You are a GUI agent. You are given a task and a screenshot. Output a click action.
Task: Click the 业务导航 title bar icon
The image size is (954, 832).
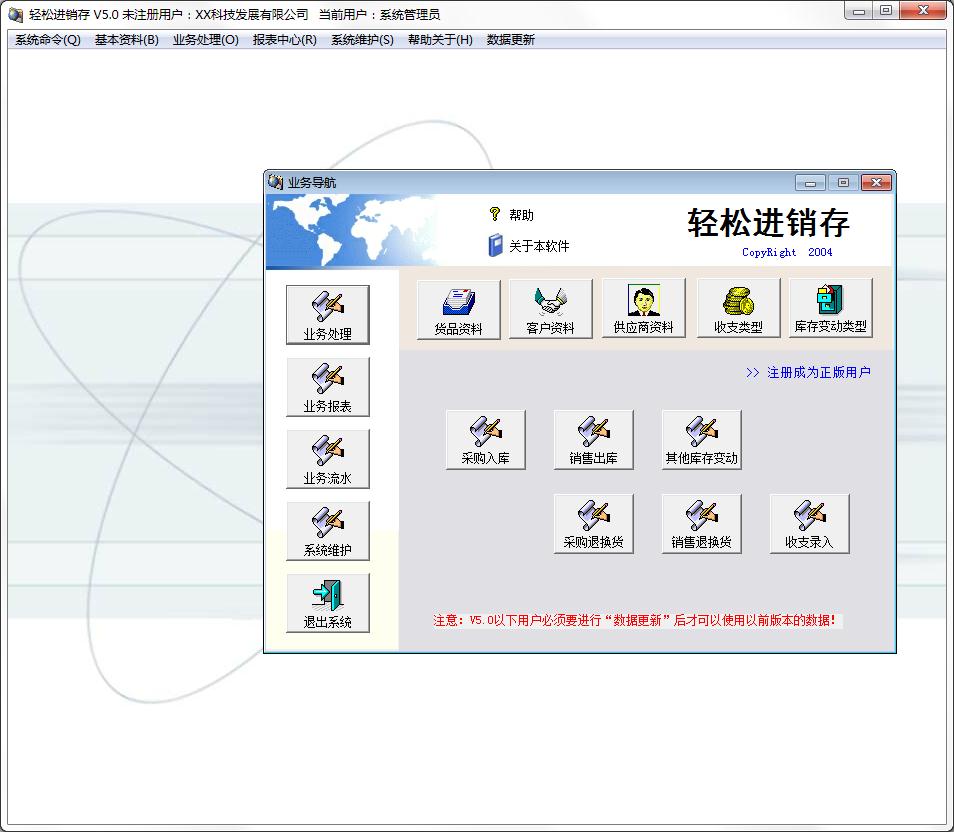tap(276, 182)
